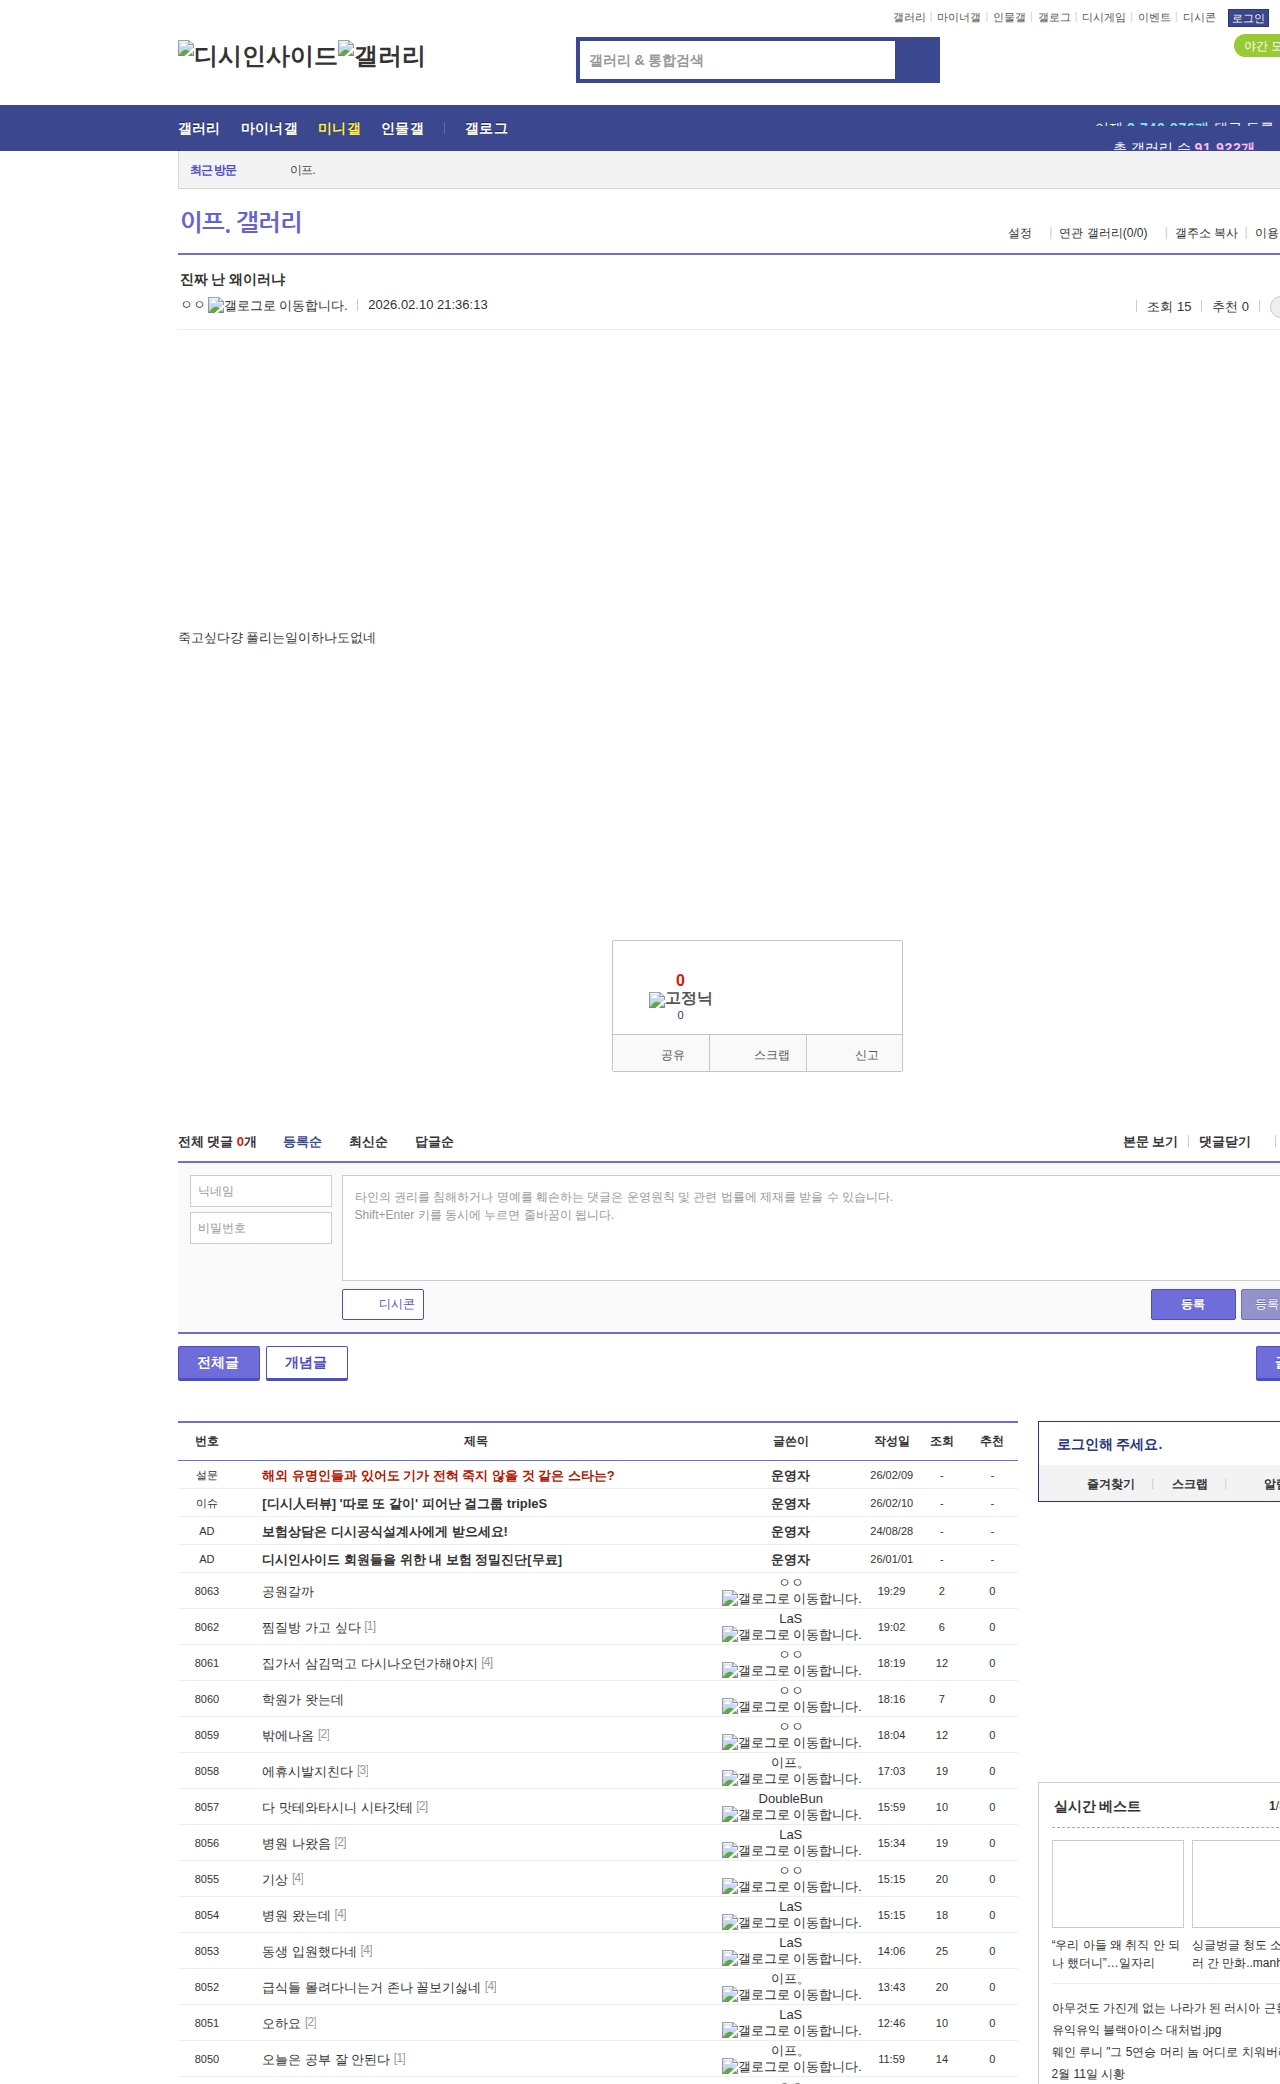Select the 개념글 tab
This screenshot has height=2084, width=1280.
(307, 1363)
